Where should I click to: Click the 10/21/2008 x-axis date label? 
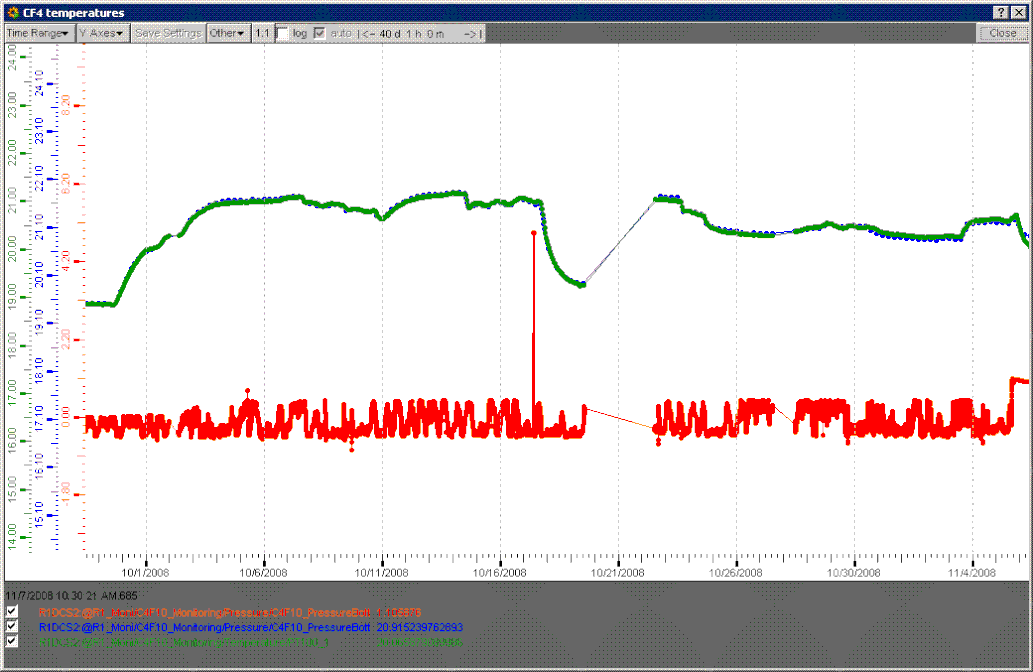618,573
